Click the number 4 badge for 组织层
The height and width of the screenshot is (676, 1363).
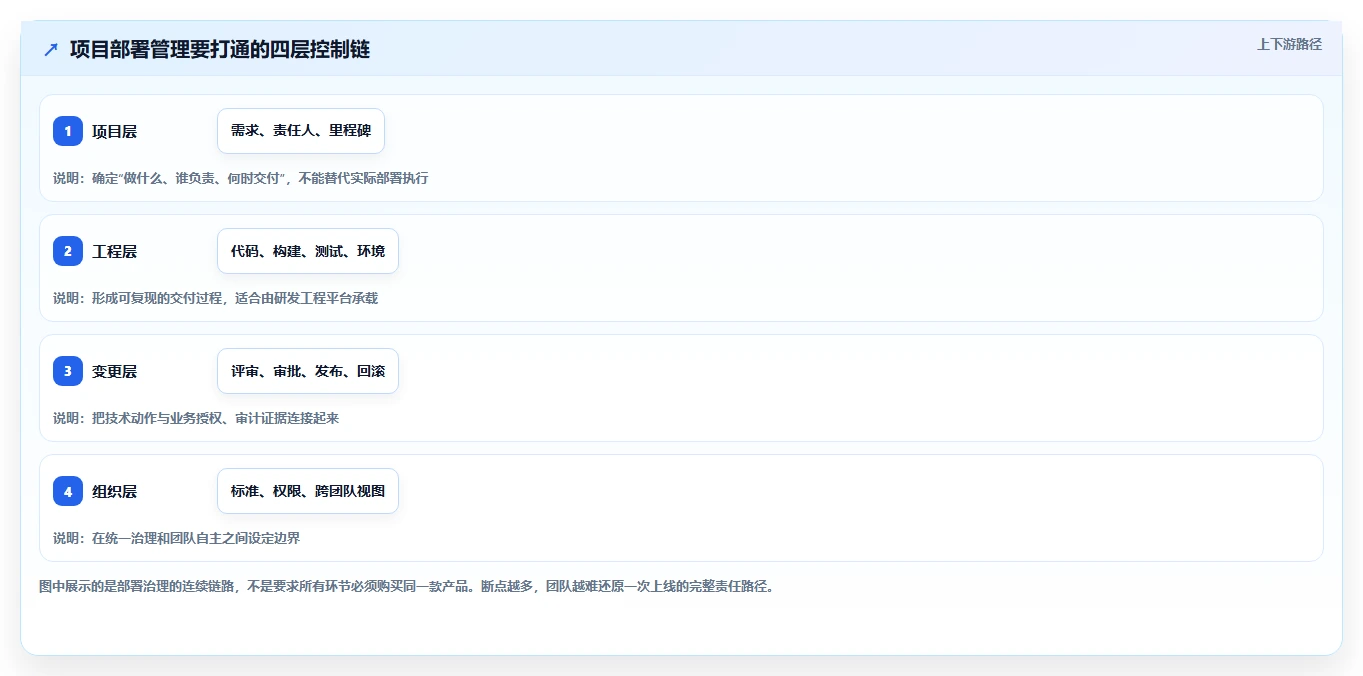click(x=68, y=491)
